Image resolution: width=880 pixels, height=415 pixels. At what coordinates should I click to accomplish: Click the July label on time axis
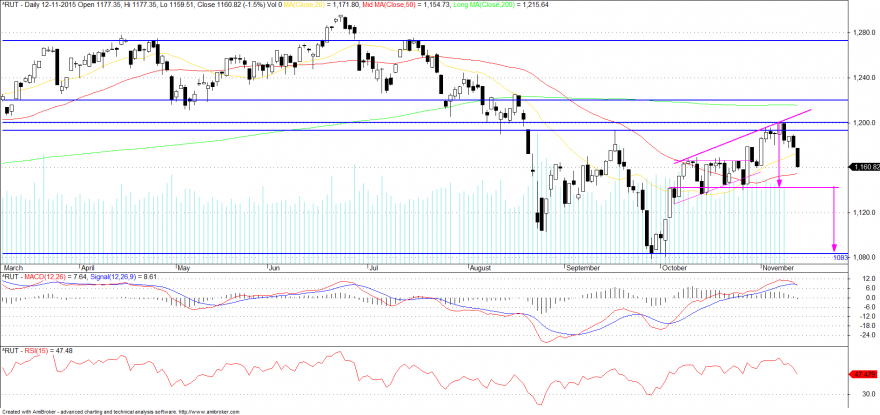click(376, 267)
